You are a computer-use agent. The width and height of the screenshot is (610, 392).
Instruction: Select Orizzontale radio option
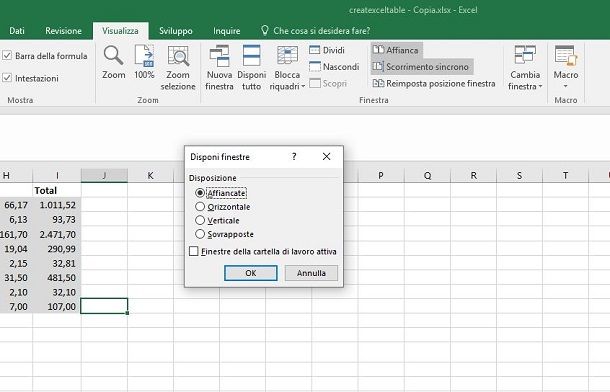click(200, 206)
